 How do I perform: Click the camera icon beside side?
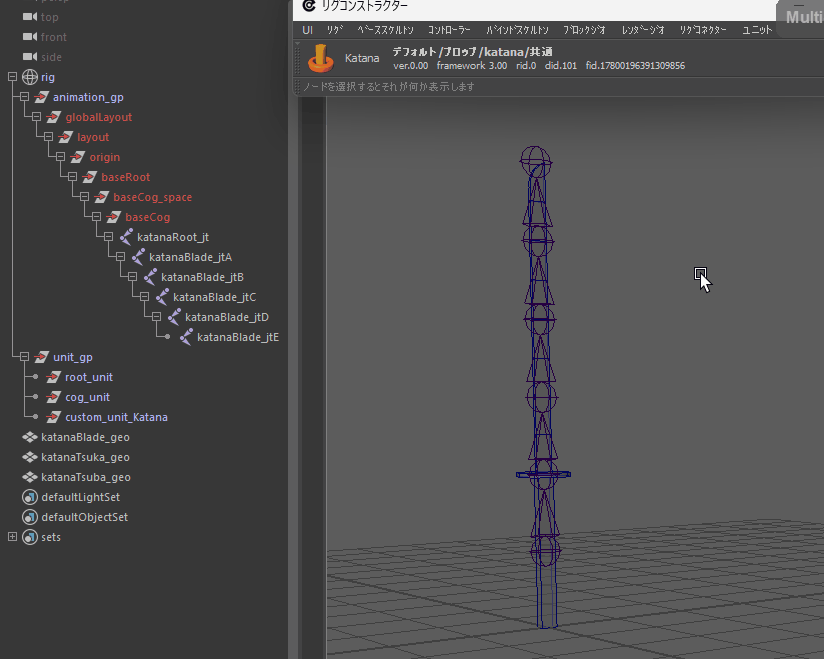click(x=30, y=57)
